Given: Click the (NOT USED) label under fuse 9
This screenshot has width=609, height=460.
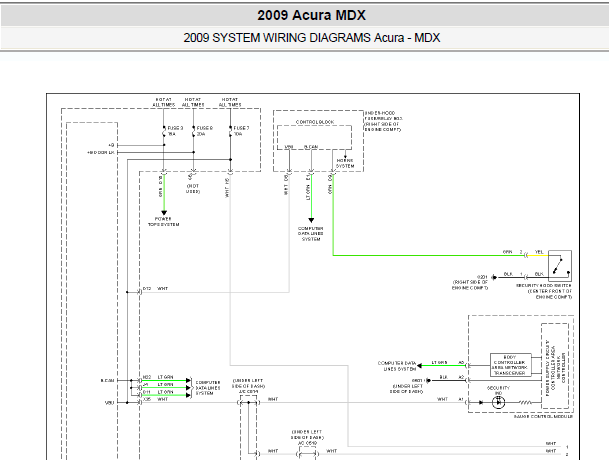Looking at the screenshot, I should click(193, 189).
